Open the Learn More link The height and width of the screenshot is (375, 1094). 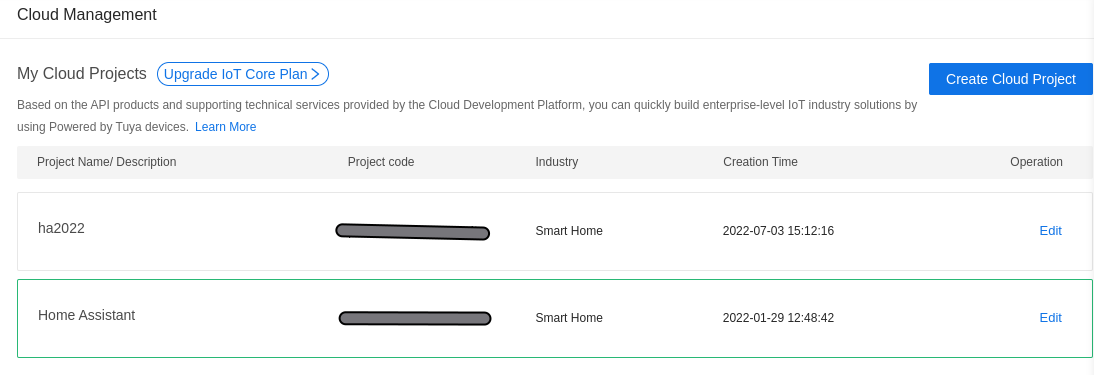point(225,127)
